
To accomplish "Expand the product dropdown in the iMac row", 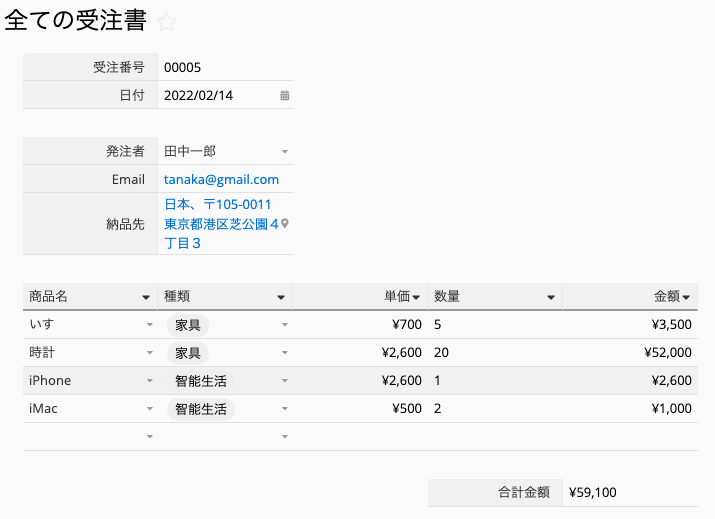I will 150,409.
